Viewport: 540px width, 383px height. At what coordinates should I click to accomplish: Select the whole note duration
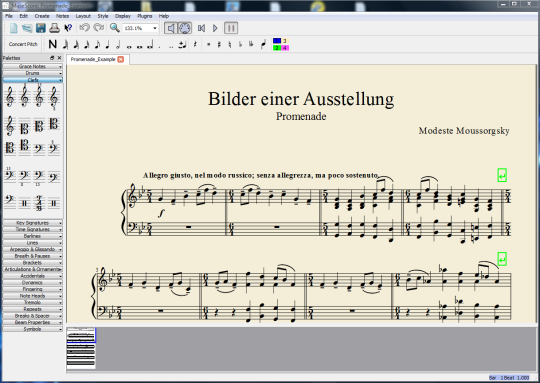[x=129, y=46]
